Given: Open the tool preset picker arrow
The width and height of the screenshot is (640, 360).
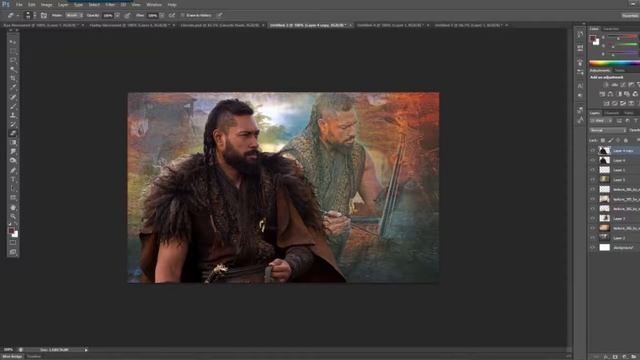Looking at the screenshot, I should click(x=18, y=16).
